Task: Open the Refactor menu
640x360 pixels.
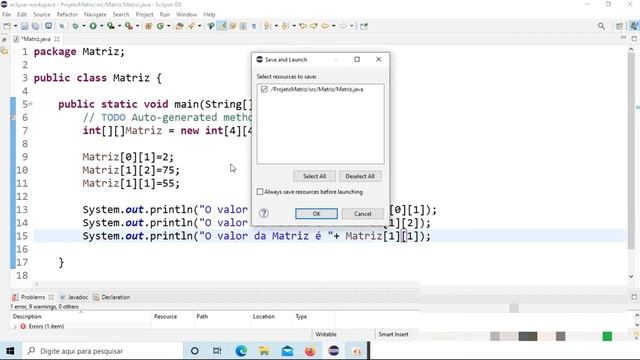Action: point(67,14)
